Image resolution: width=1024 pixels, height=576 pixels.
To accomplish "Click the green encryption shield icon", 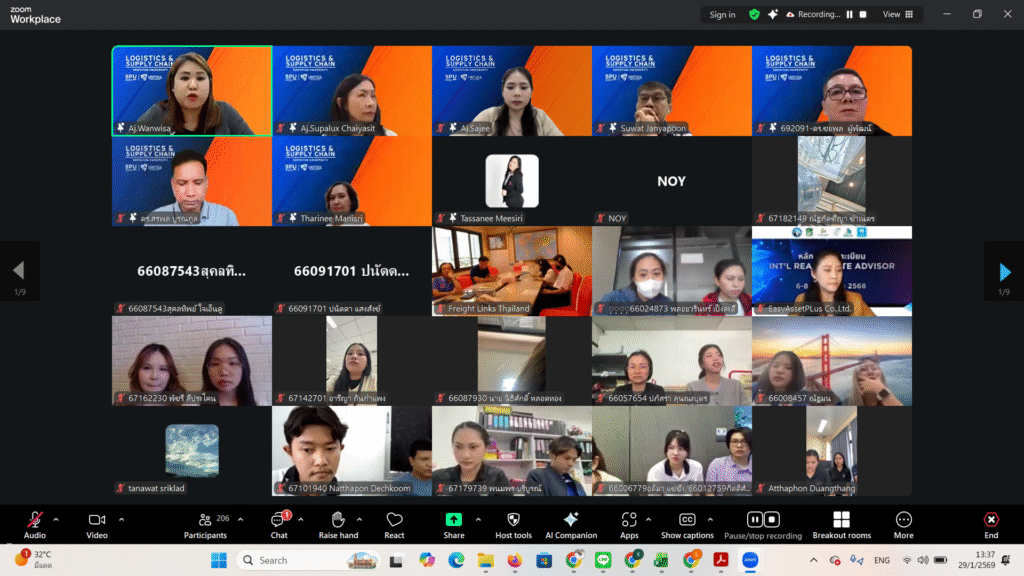I will coord(754,14).
